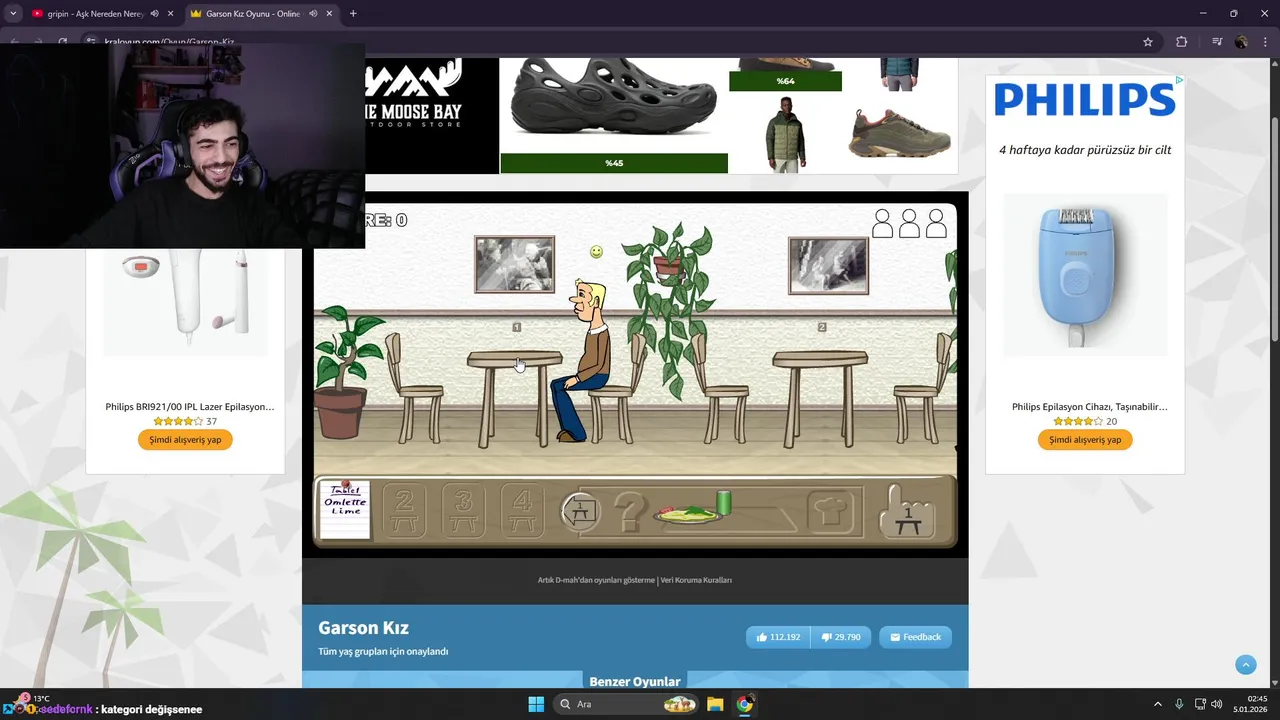Mute audio on the Garson Kız tab
Screen dimensions: 1280x720
point(313,14)
